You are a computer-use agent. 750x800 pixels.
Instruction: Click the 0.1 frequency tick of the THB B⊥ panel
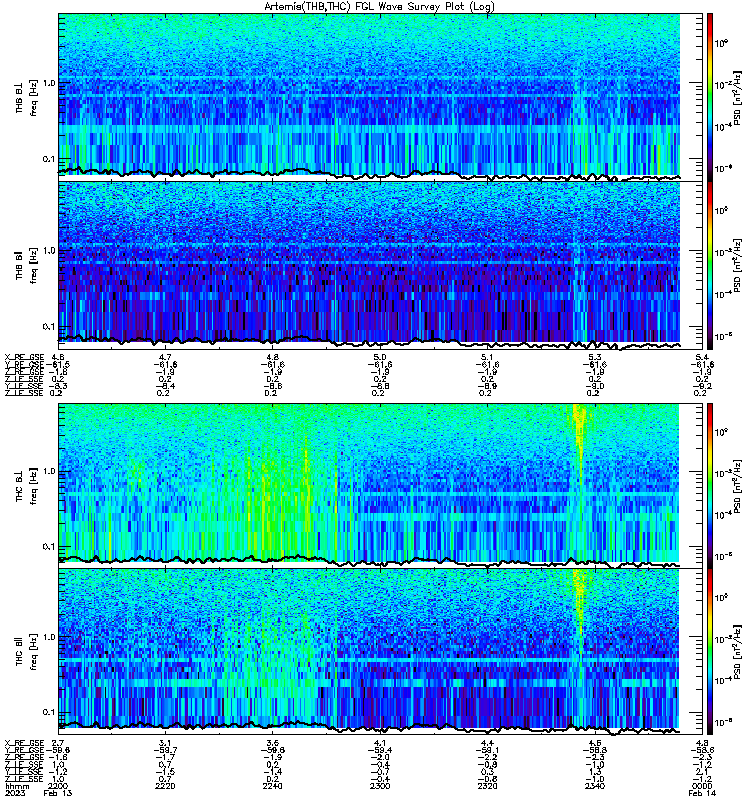[48, 159]
